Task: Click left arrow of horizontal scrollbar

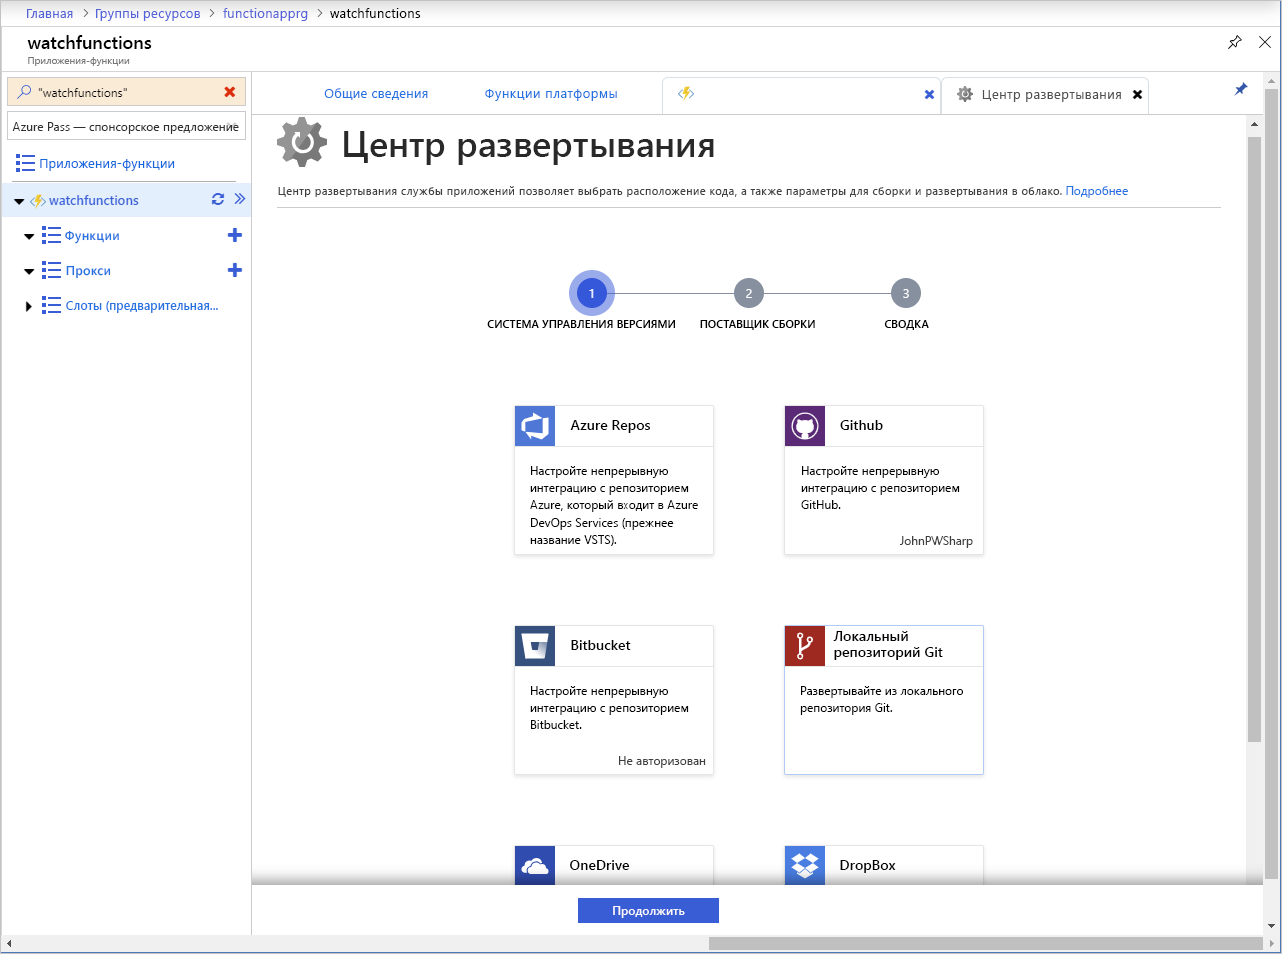Action: click(x=8, y=943)
